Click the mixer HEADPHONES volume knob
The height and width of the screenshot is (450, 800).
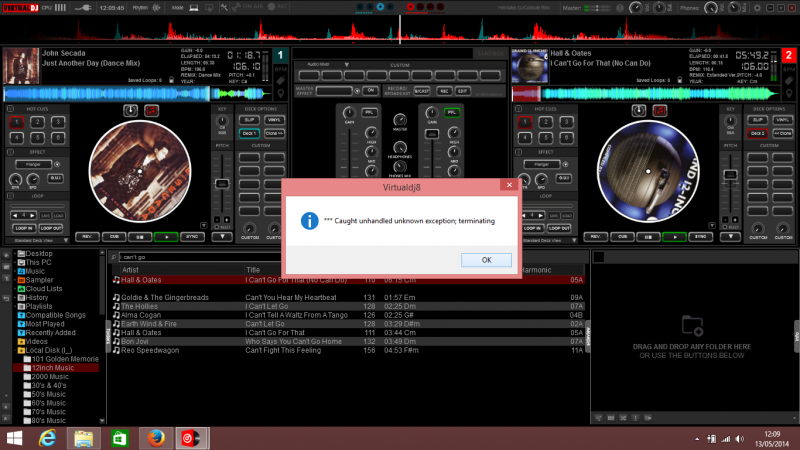pyautogui.click(x=400, y=147)
